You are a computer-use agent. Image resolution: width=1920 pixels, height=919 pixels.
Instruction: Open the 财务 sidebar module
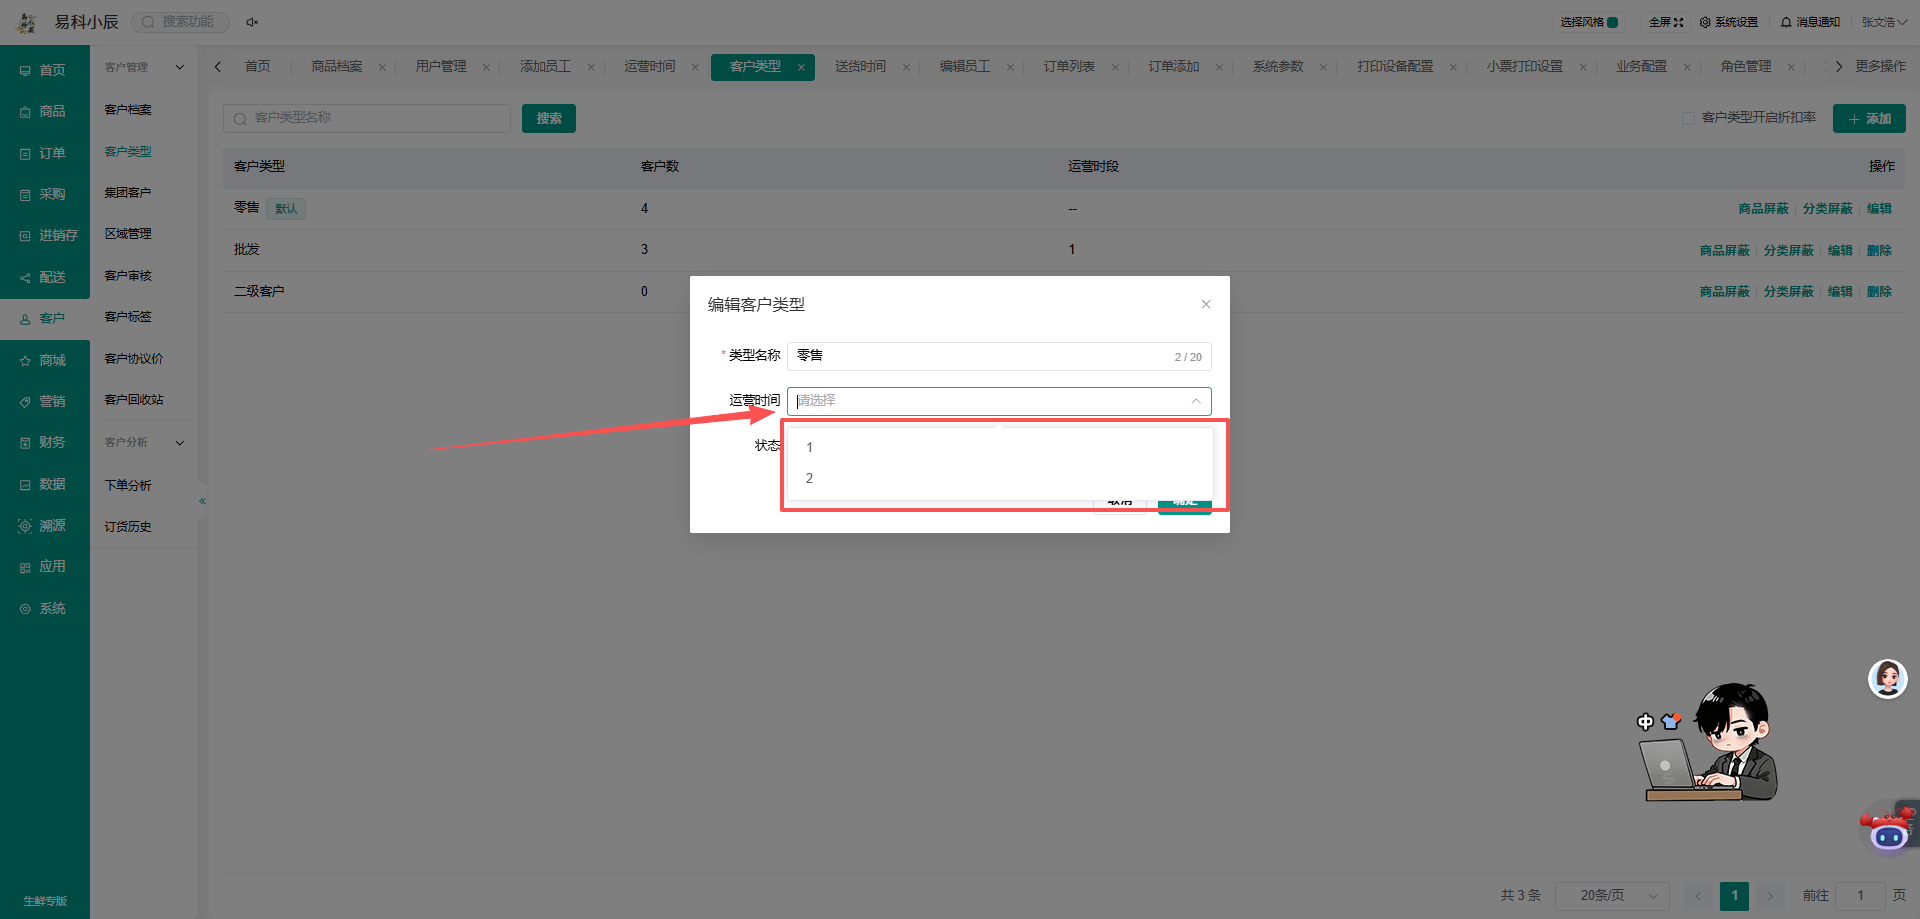point(44,443)
